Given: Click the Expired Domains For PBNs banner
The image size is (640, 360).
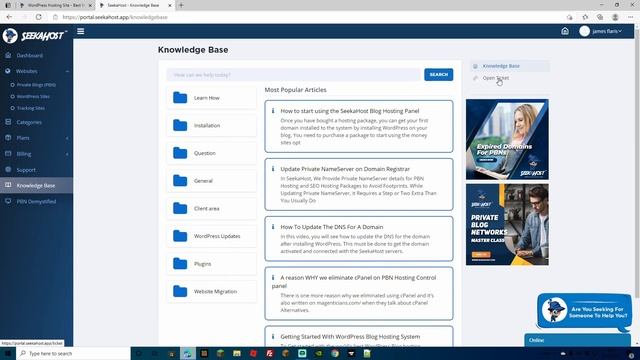Looking at the screenshot, I should pyautogui.click(x=507, y=139).
